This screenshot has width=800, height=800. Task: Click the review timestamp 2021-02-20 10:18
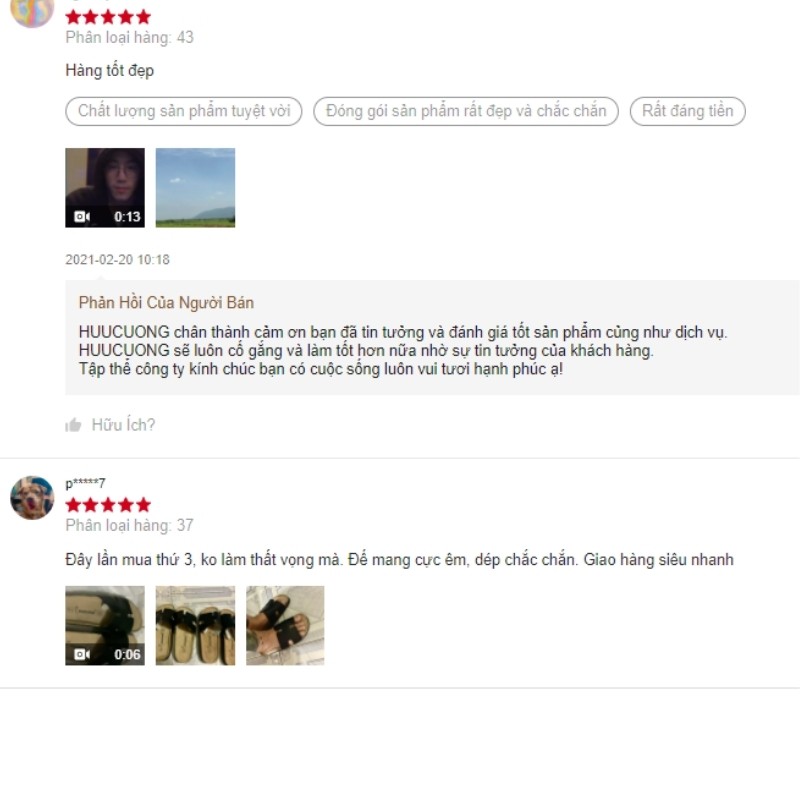coord(117,260)
